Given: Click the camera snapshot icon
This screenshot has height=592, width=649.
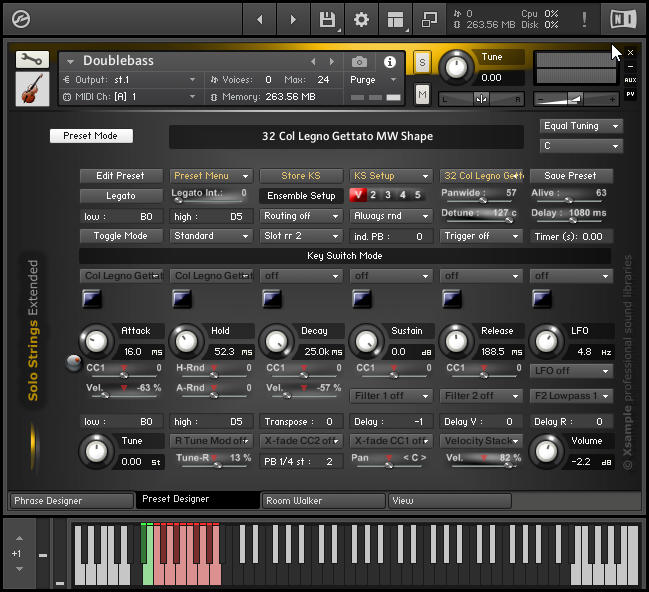Looking at the screenshot, I should coord(359,62).
